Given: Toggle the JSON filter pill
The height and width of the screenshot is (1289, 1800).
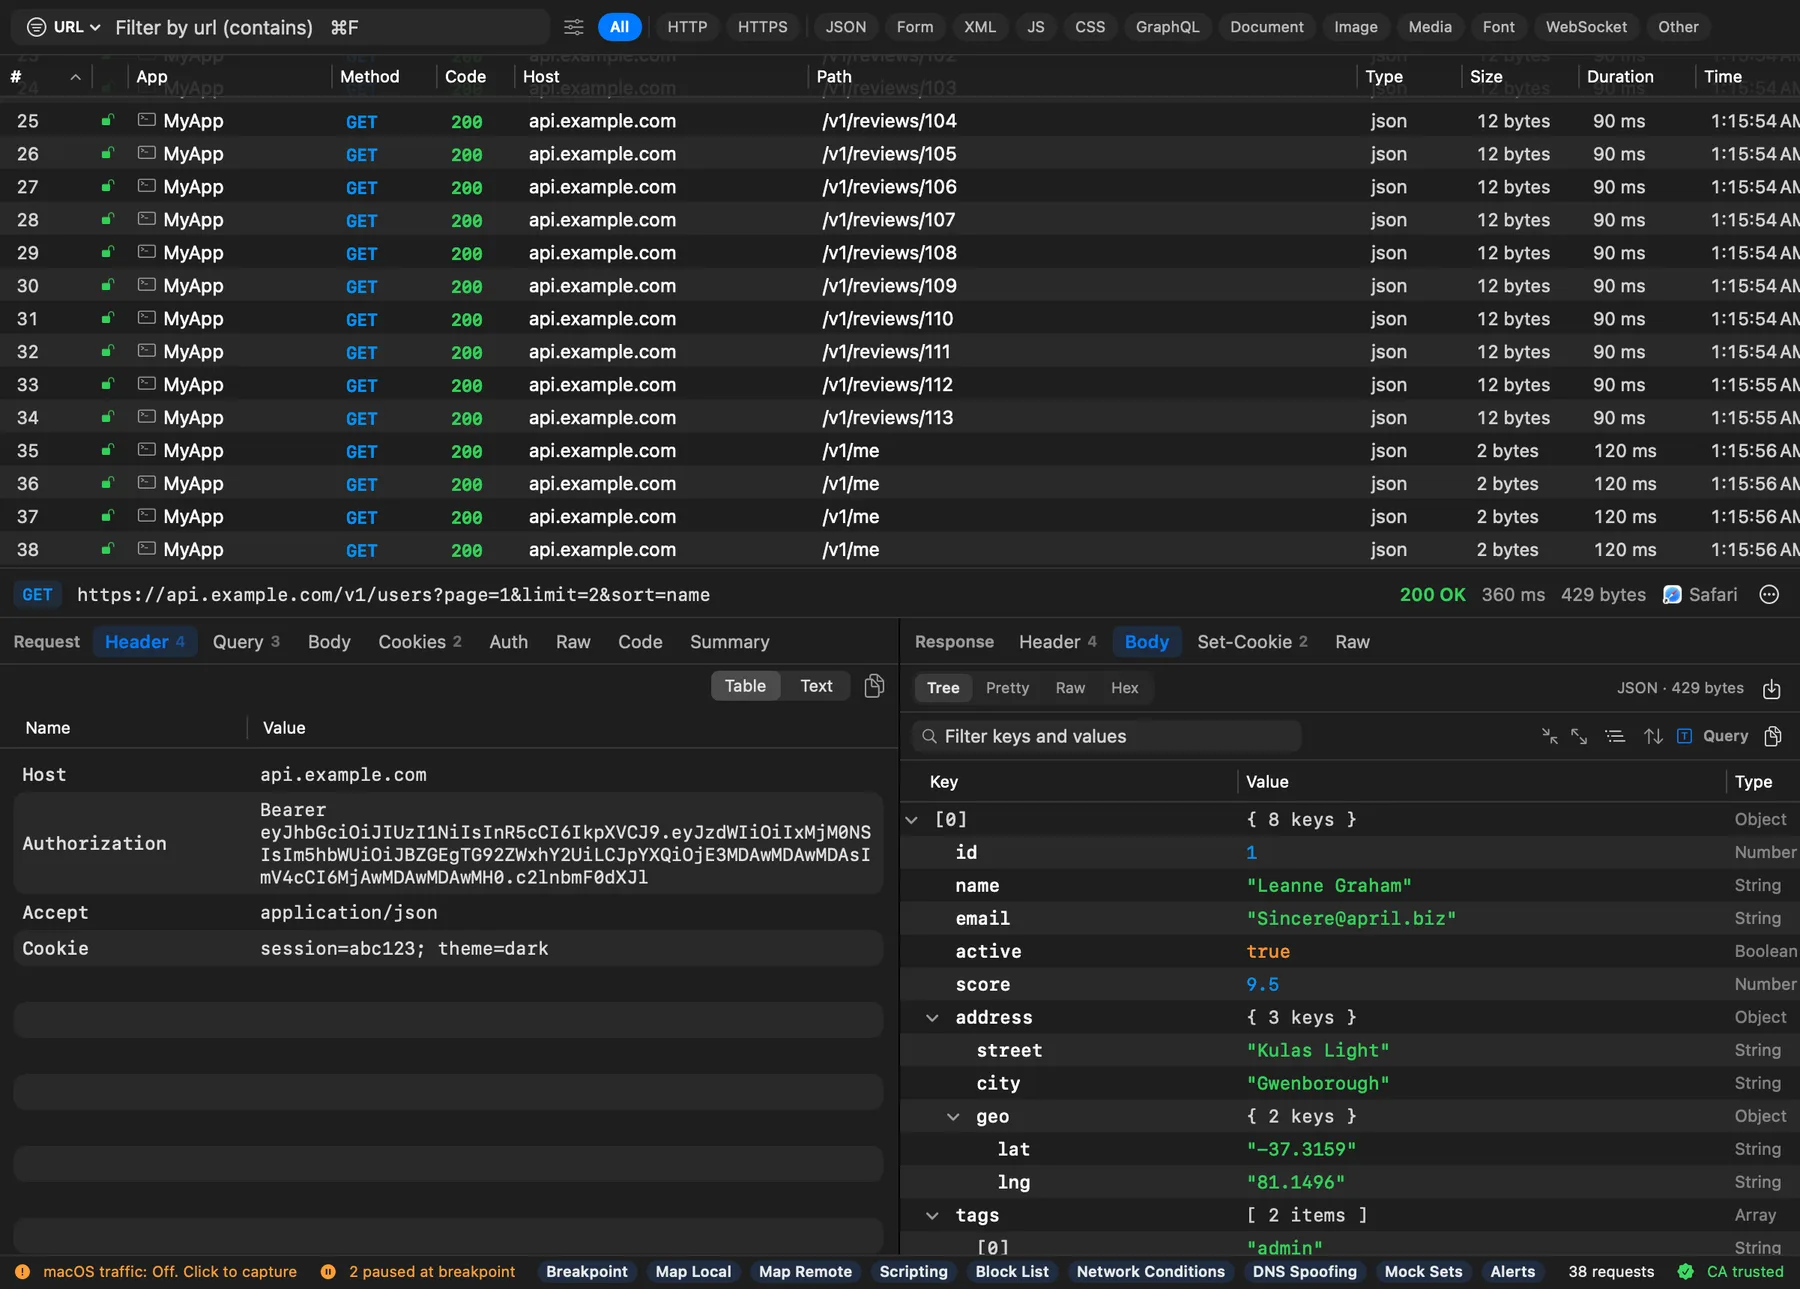Looking at the screenshot, I should pos(846,27).
